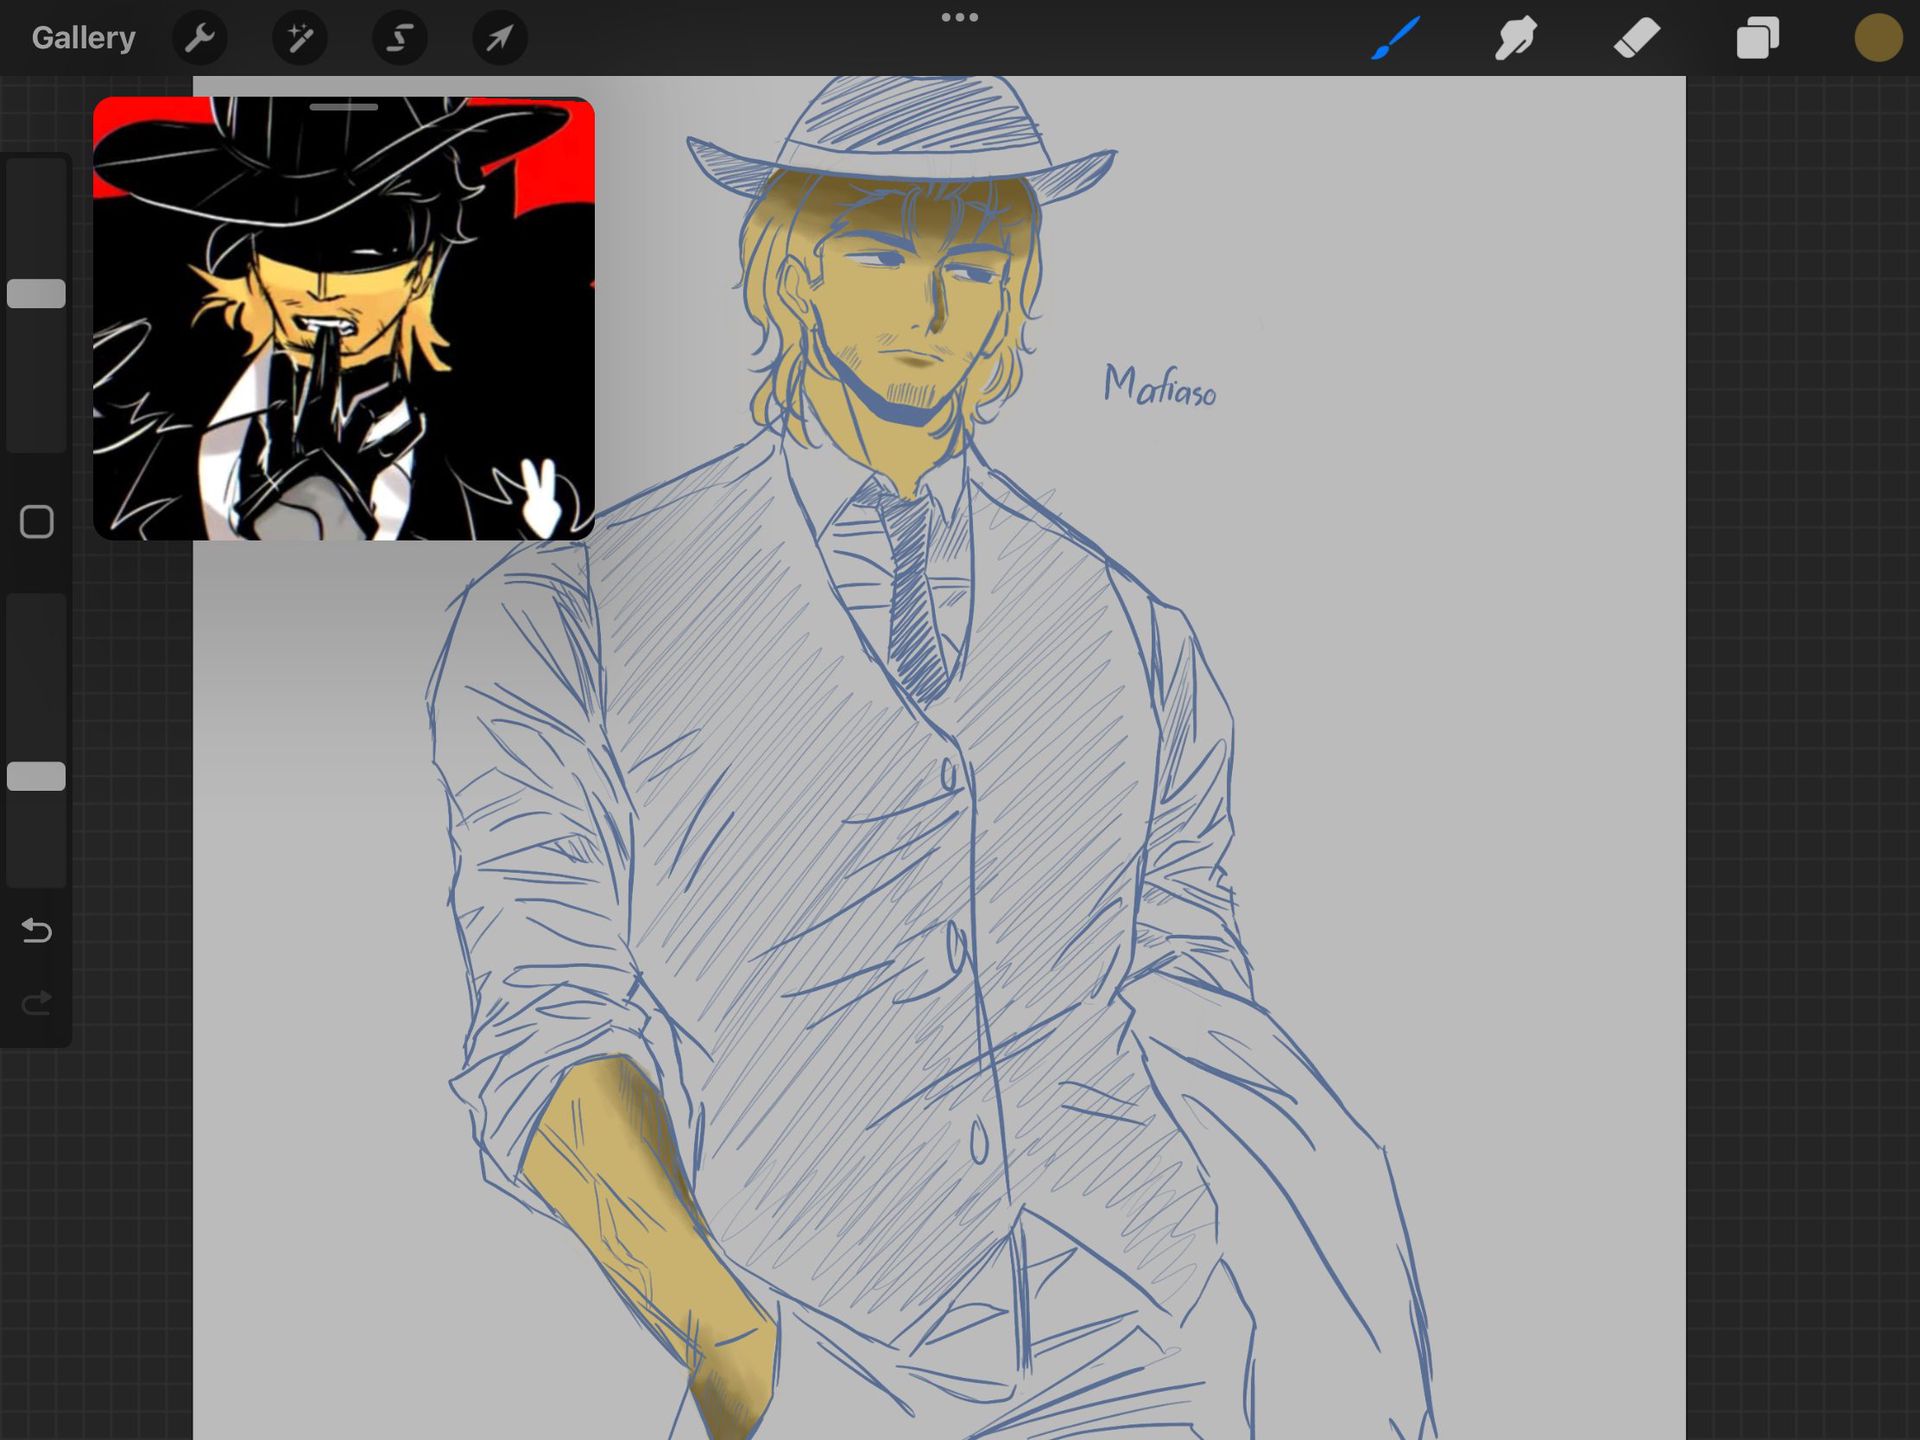Tap the brush size slider handle
Screen dimensions: 1920x1440
[37, 293]
